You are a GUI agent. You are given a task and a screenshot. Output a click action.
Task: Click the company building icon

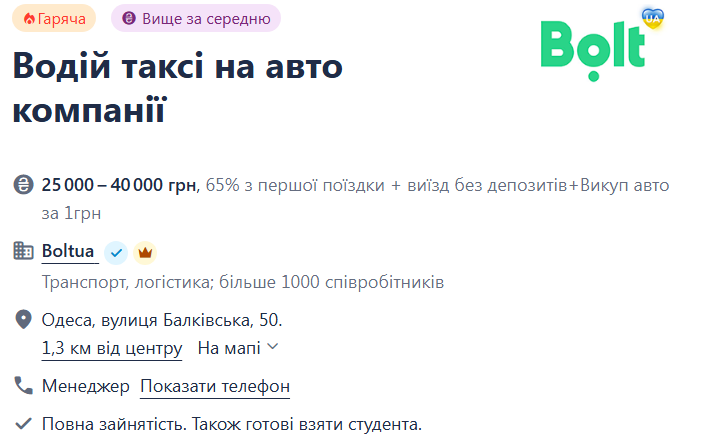pos(23,251)
